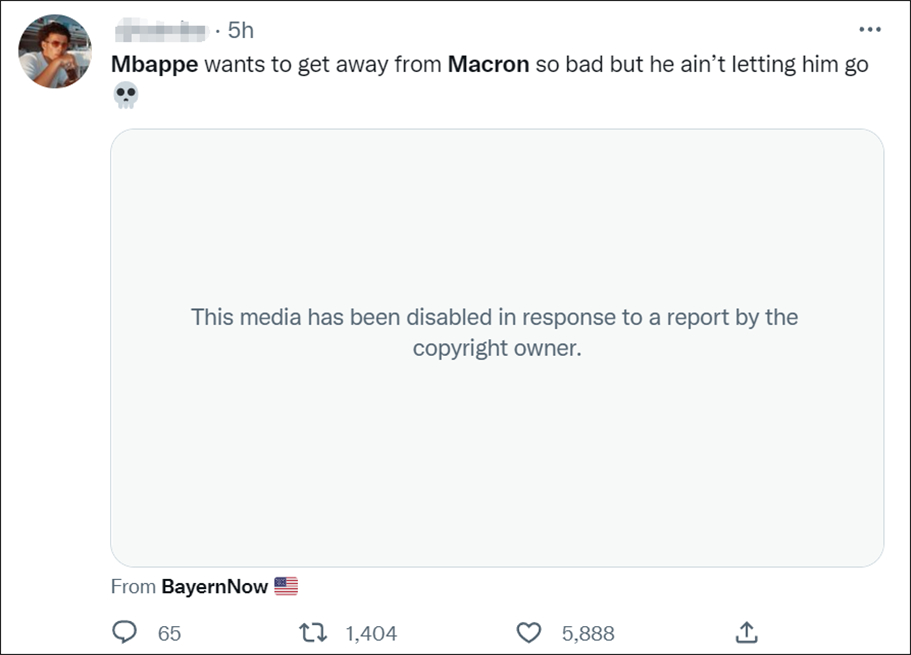Image resolution: width=911 pixels, height=655 pixels.
Task: Like the tweet with the heart icon
Action: click(x=529, y=633)
